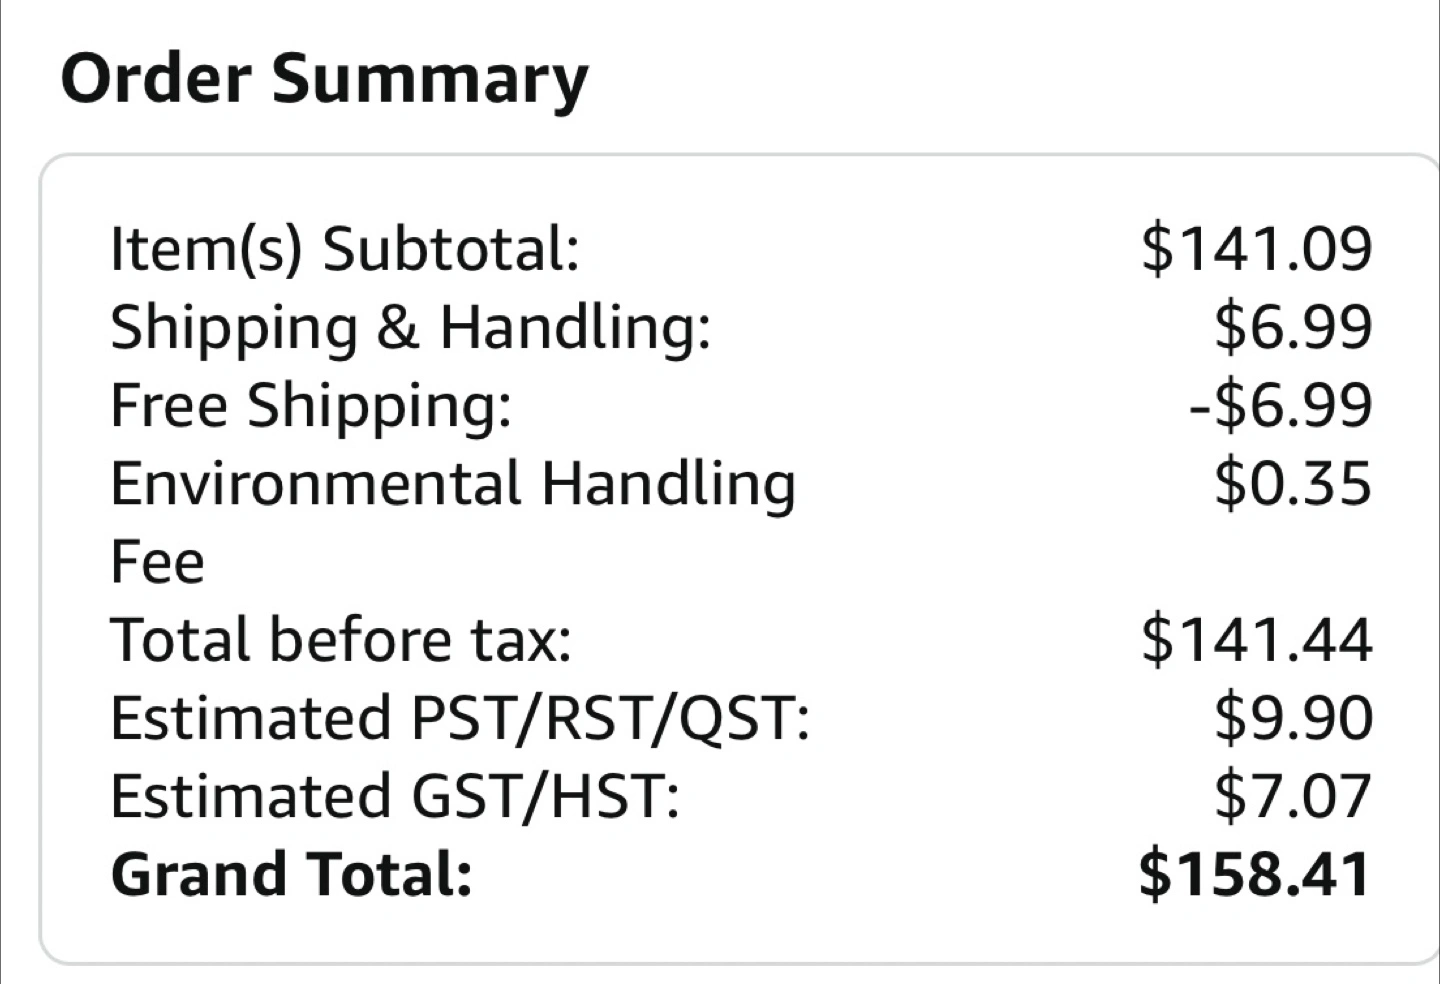This screenshot has height=984, width=1440.
Task: Click the Environmental Handling text
Action: click(452, 484)
